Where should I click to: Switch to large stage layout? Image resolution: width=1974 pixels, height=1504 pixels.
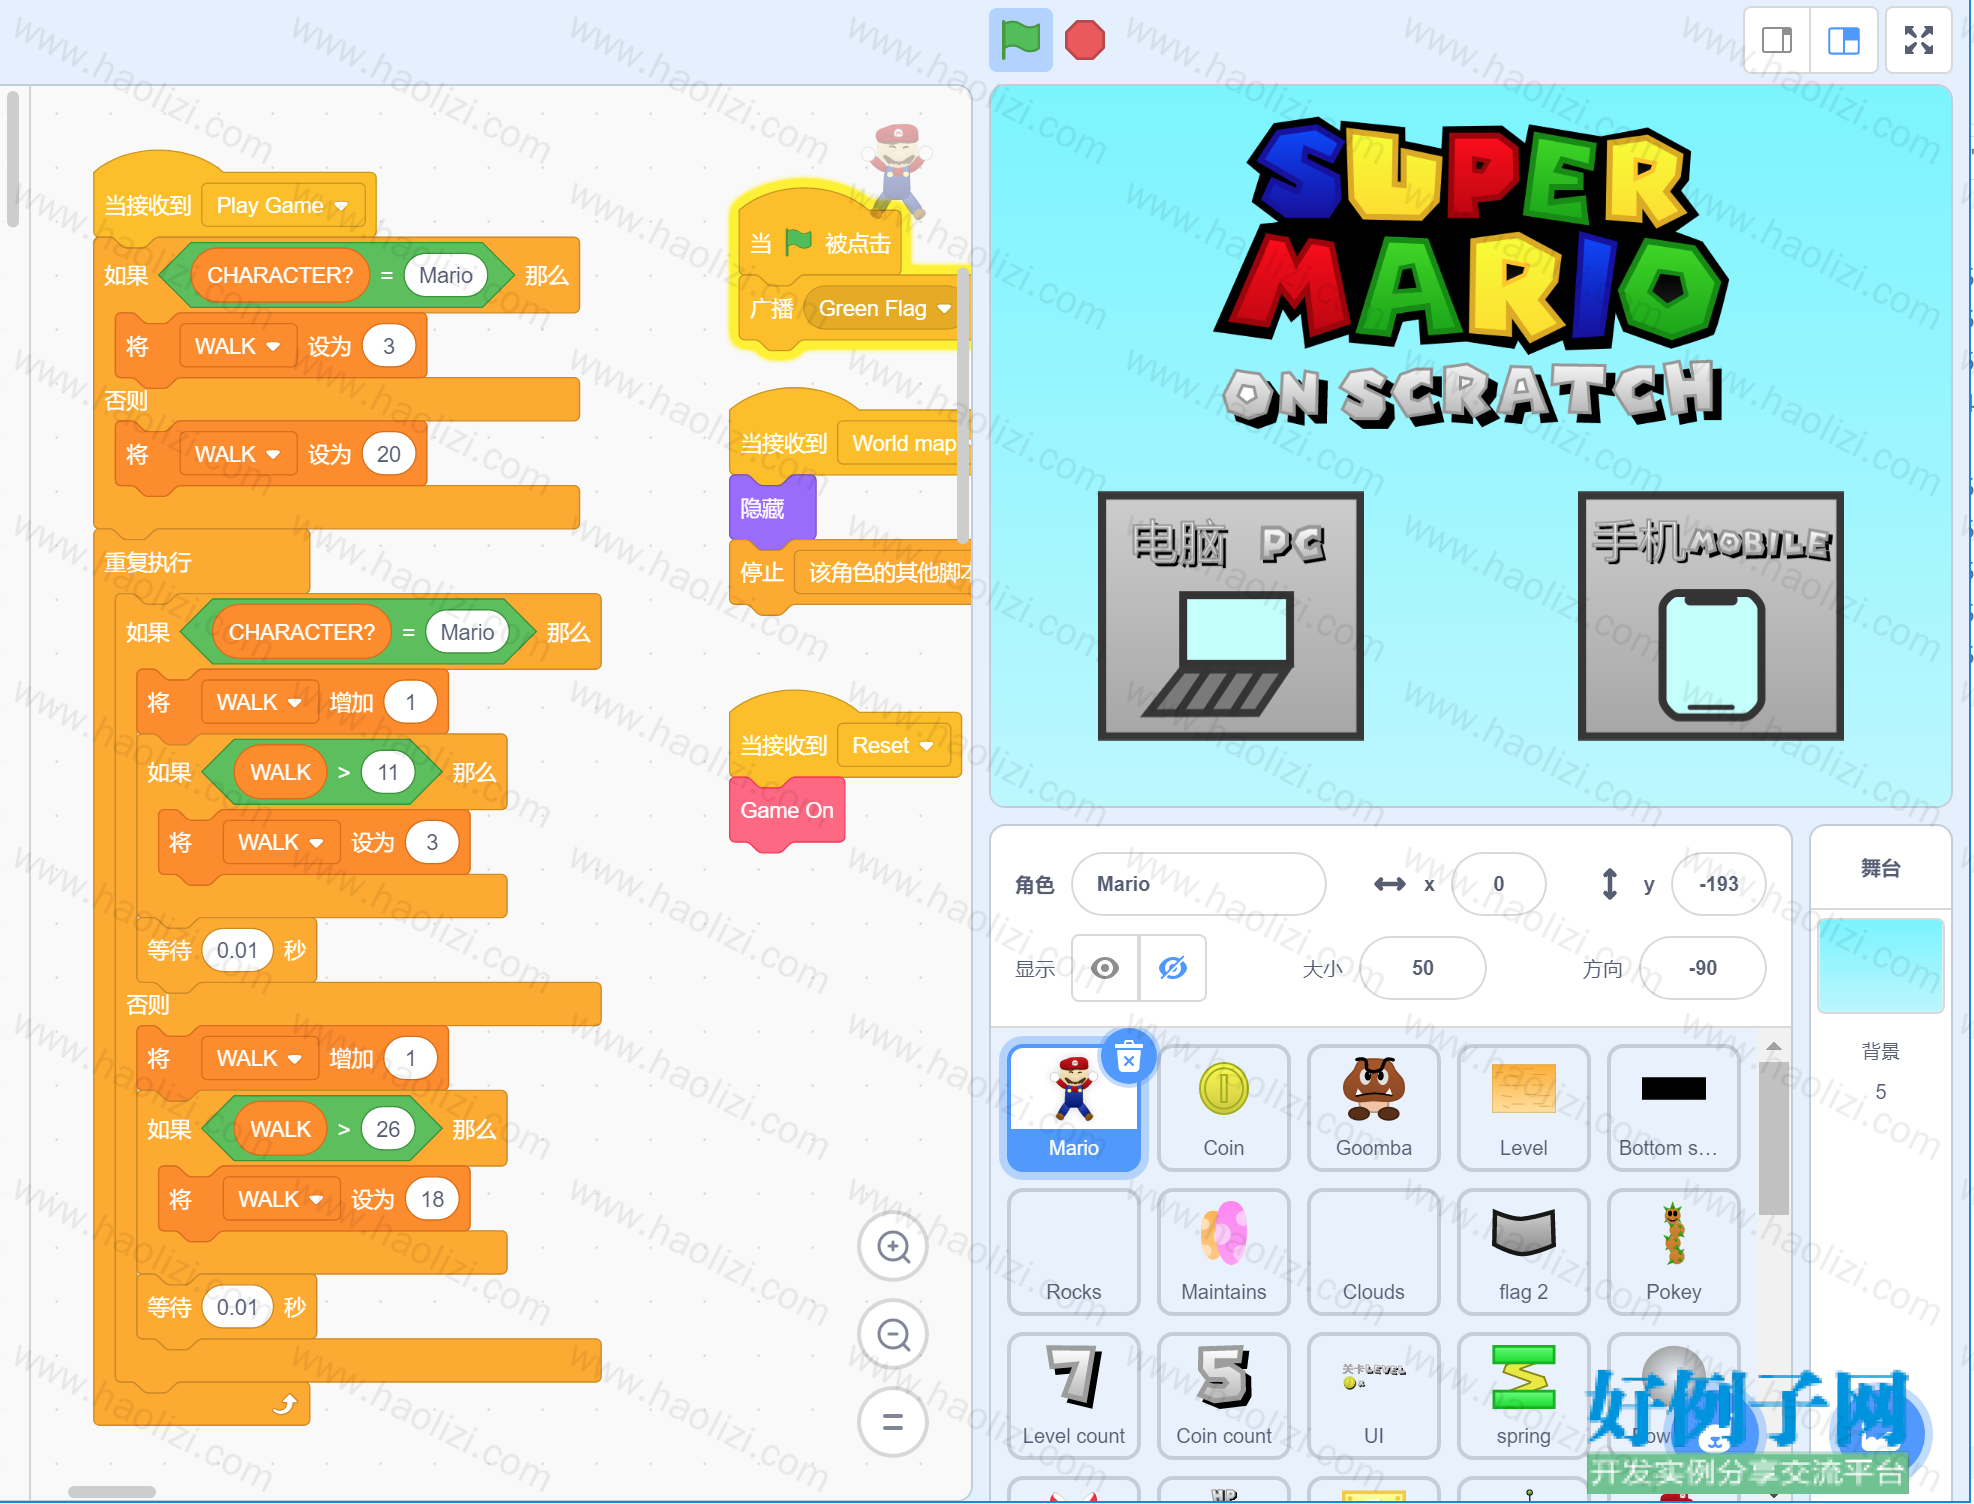click(1843, 40)
